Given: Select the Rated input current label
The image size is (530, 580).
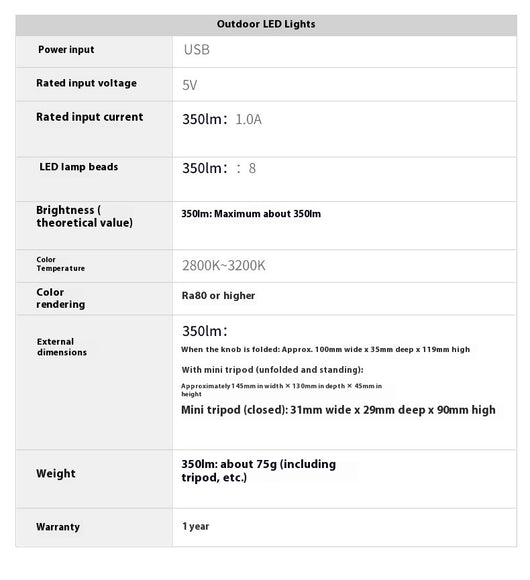Looking at the screenshot, I should click(x=90, y=117).
